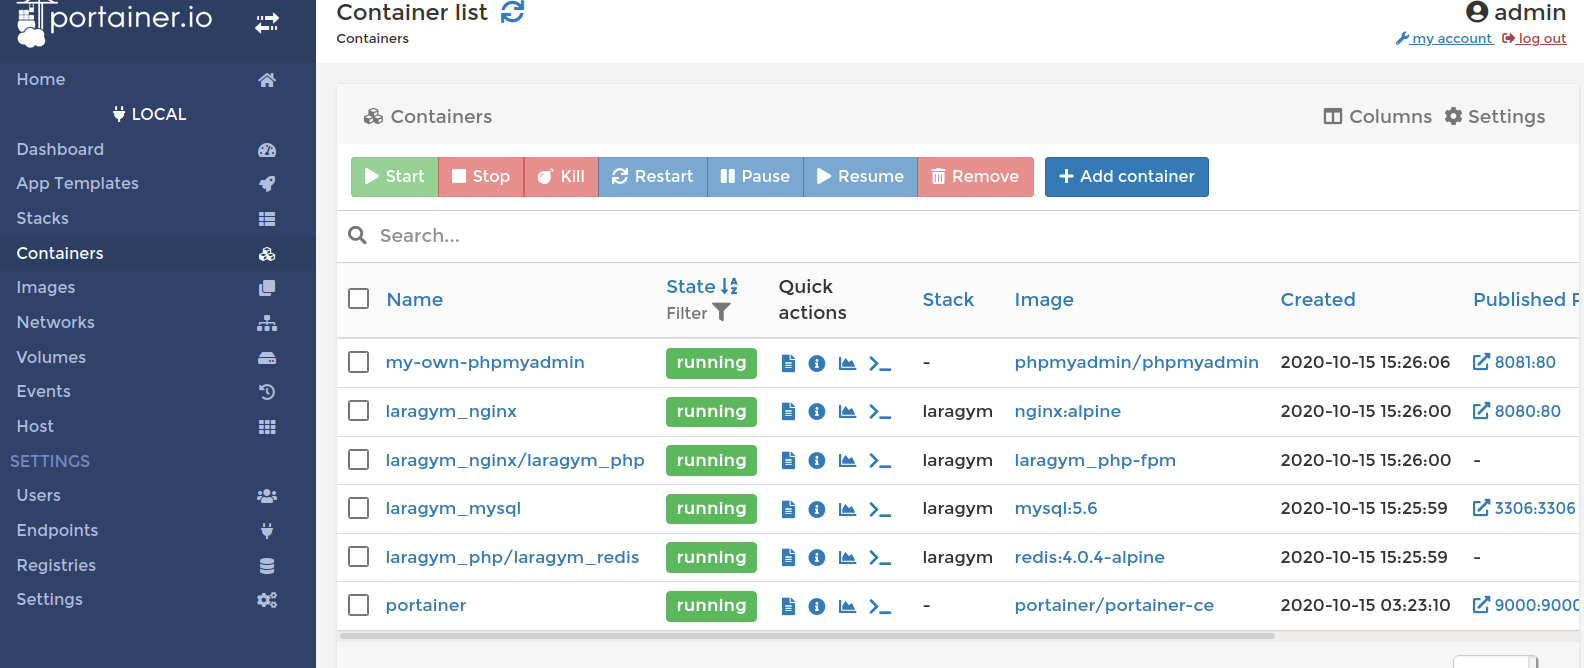Screen dimensions: 1584x668
Task: Open logs icon for laragym_nginx
Action: 788,411
